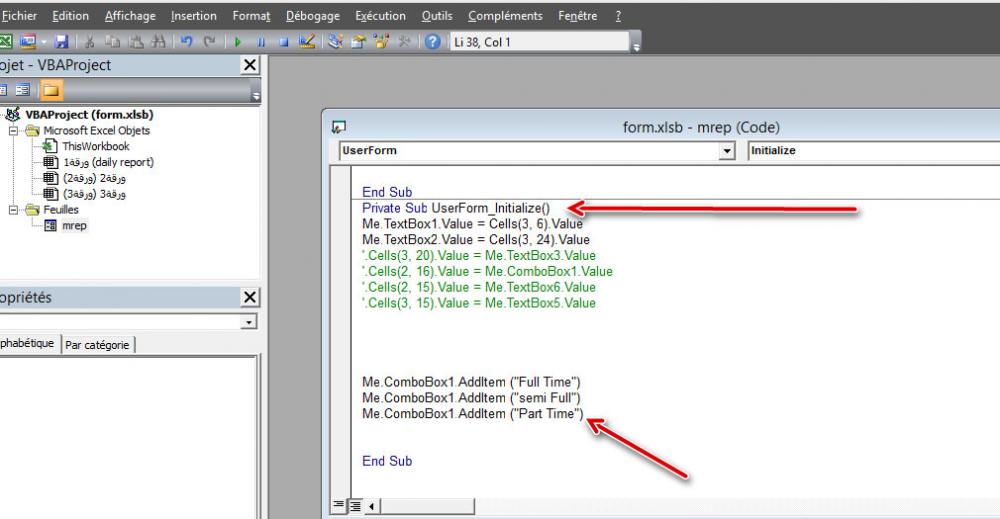Open the standard toolbar options arrow
1000x519 pixels.
click(636, 45)
